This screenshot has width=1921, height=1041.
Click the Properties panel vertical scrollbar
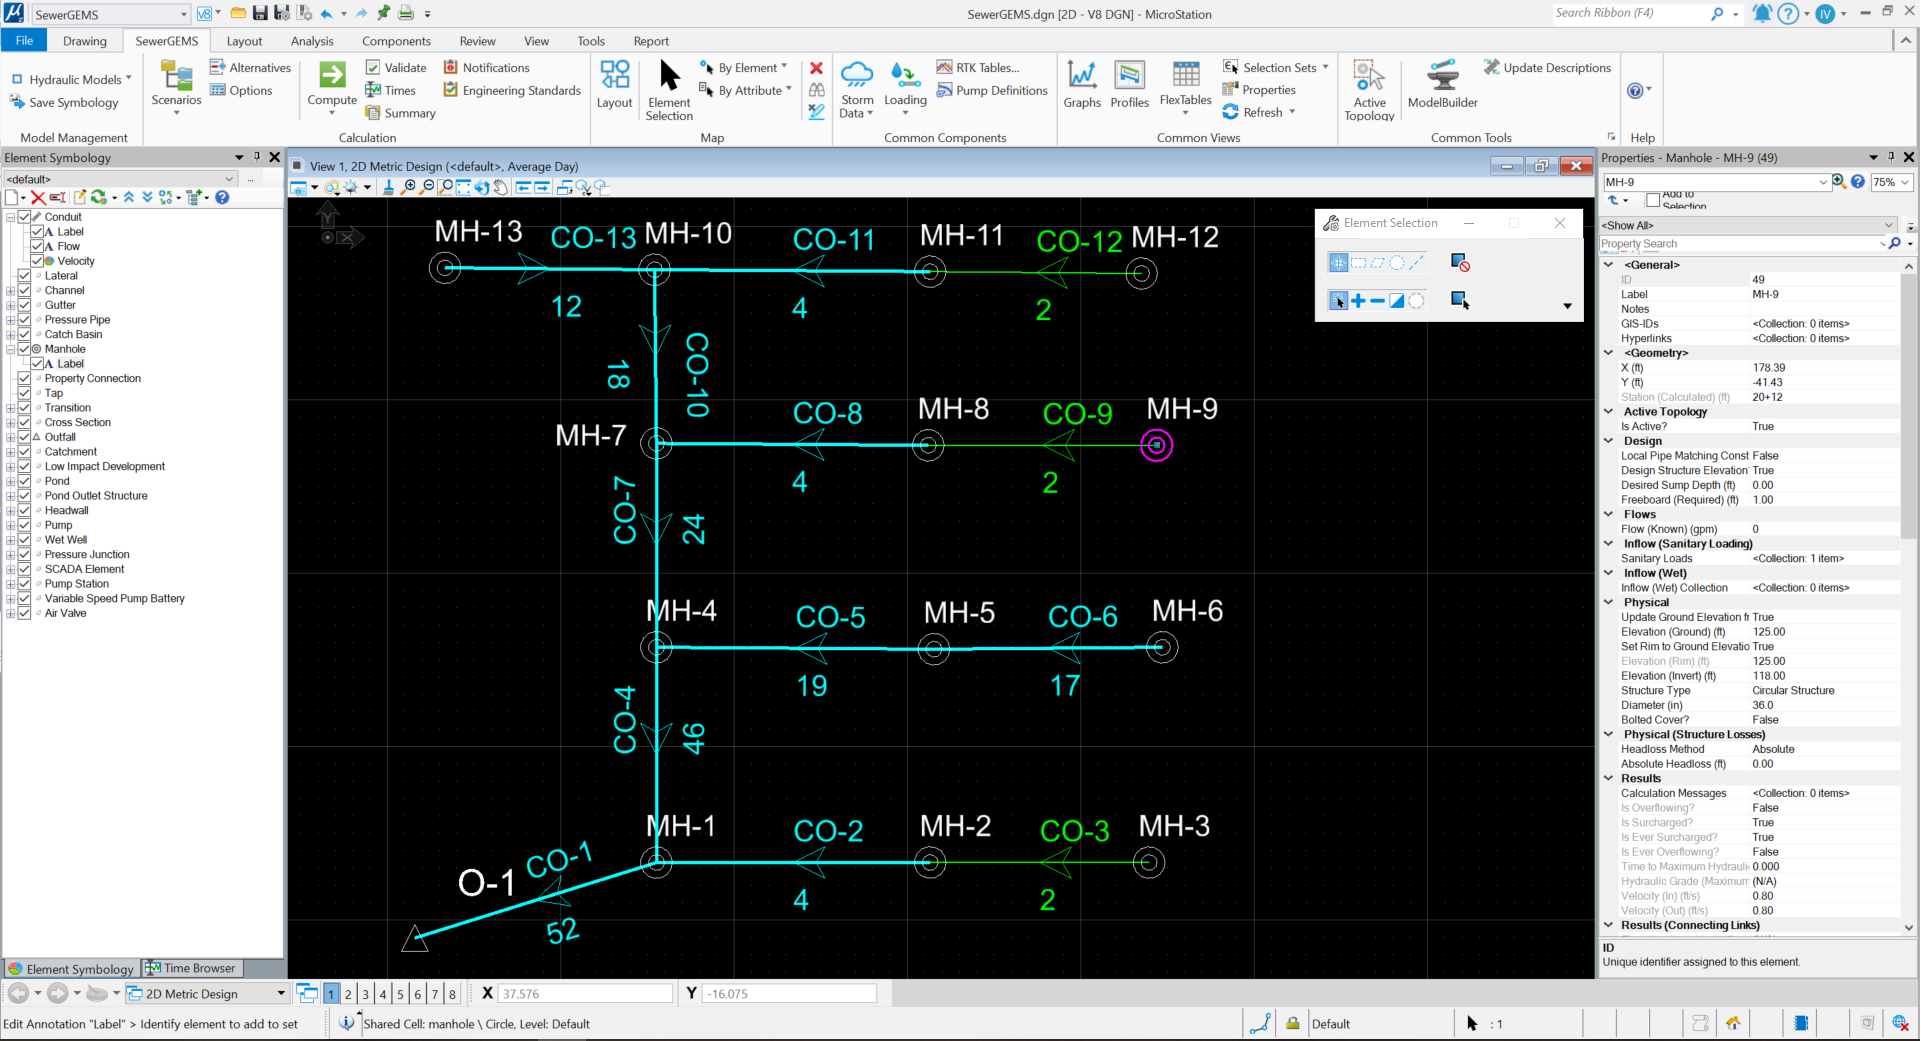pos(1908,595)
